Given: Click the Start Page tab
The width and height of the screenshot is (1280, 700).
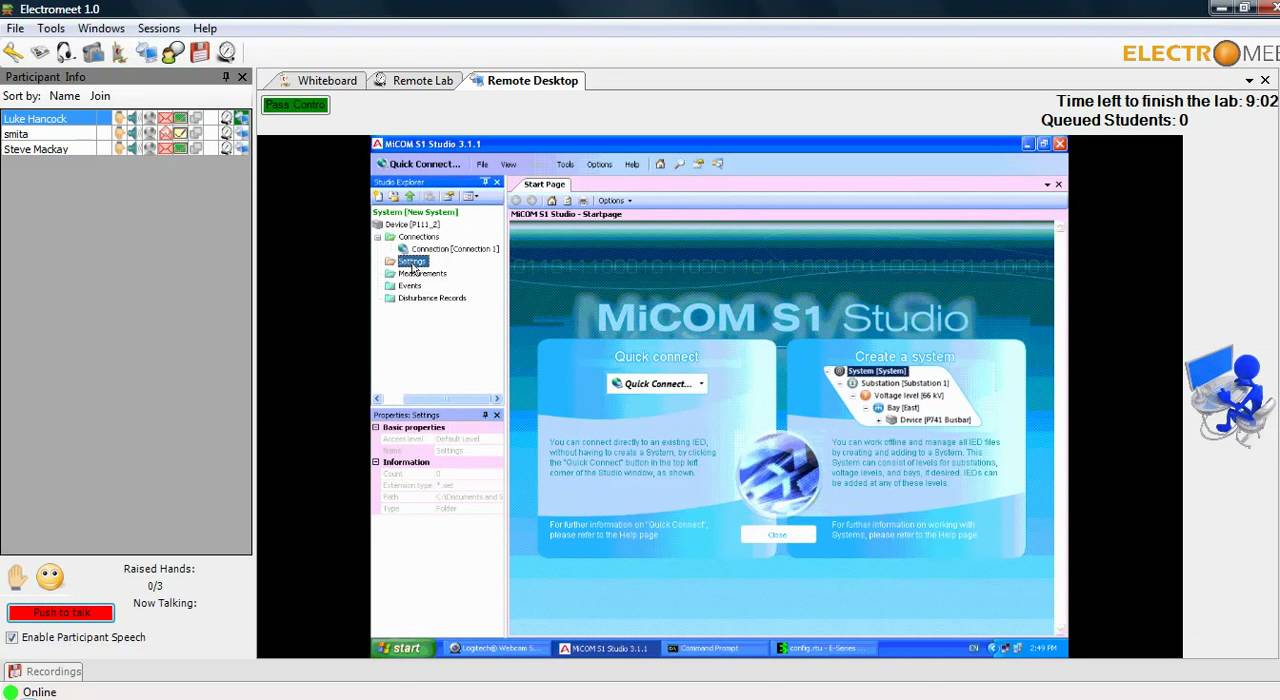Looking at the screenshot, I should pyautogui.click(x=545, y=184).
